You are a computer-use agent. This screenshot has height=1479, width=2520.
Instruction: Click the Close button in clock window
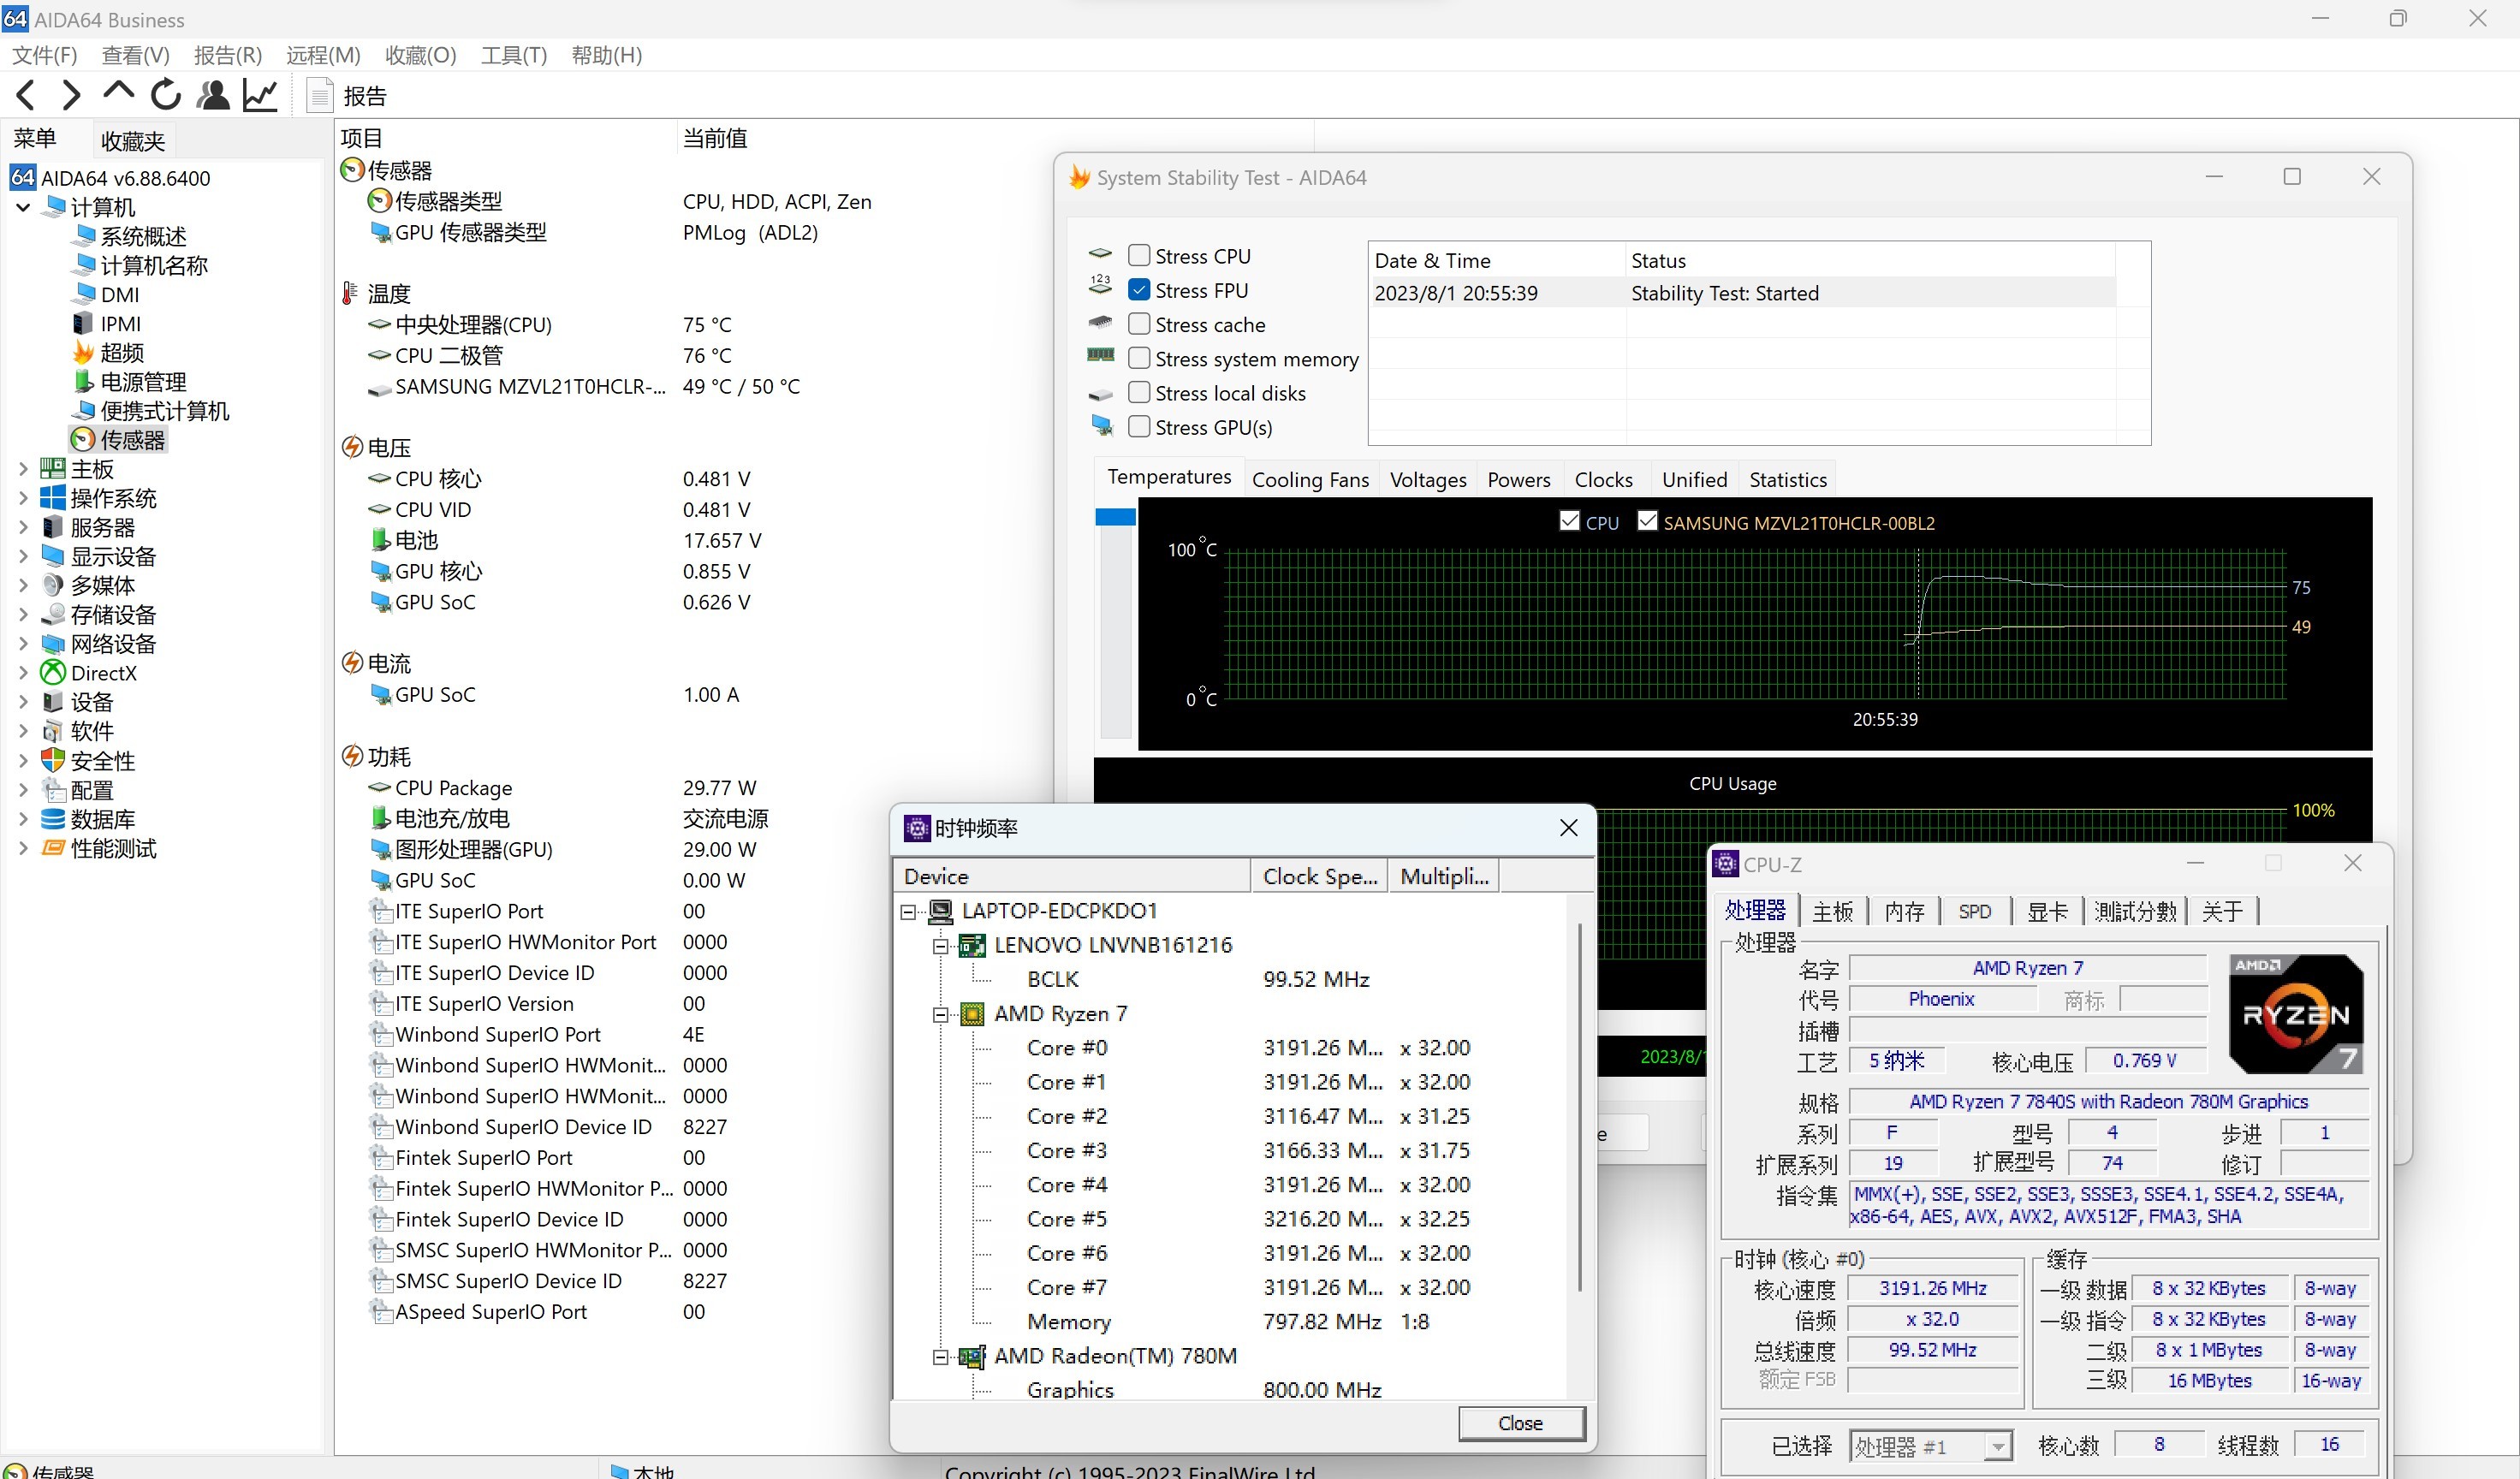click(x=1519, y=1423)
